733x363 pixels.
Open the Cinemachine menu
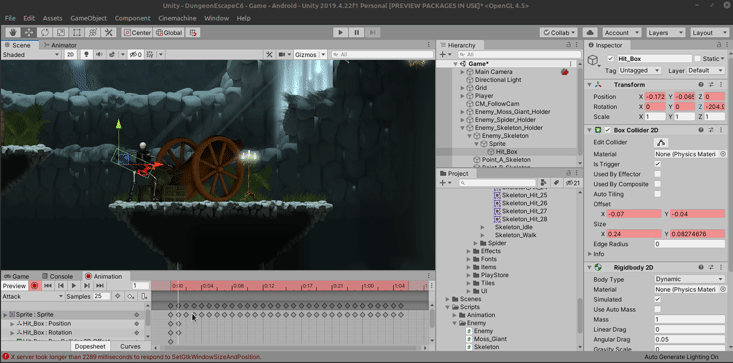(x=177, y=18)
